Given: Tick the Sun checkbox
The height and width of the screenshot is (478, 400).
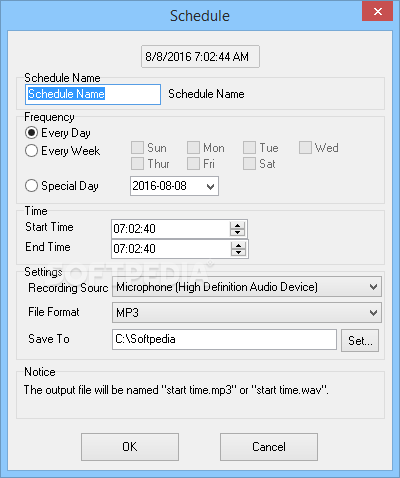Looking at the screenshot, I should pos(137,148).
